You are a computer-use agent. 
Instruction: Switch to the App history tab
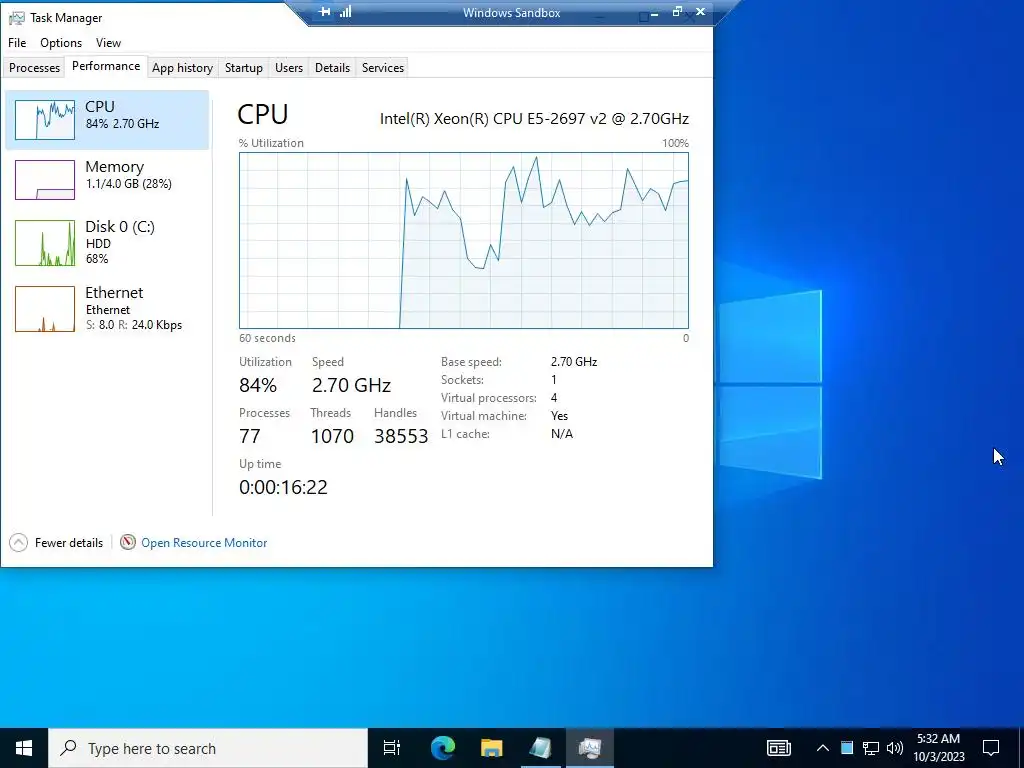coord(182,68)
